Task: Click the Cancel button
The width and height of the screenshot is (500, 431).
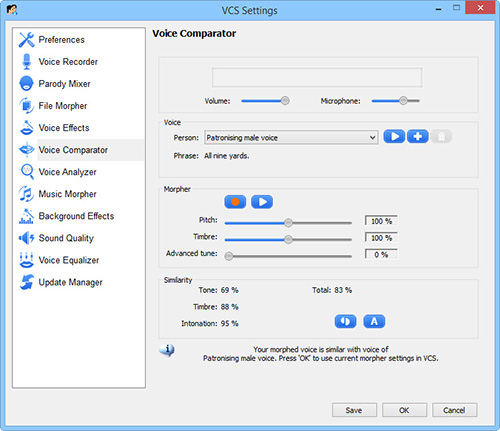Action: [x=455, y=410]
